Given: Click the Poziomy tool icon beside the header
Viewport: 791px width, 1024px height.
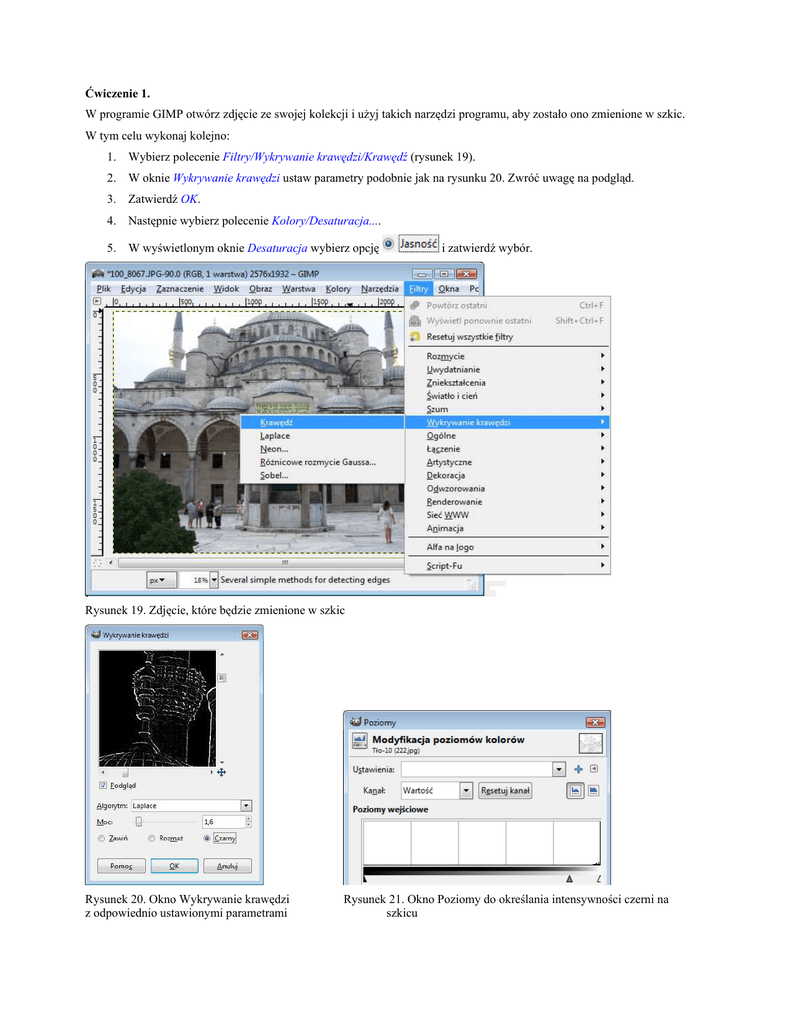Looking at the screenshot, I should pos(358,743).
